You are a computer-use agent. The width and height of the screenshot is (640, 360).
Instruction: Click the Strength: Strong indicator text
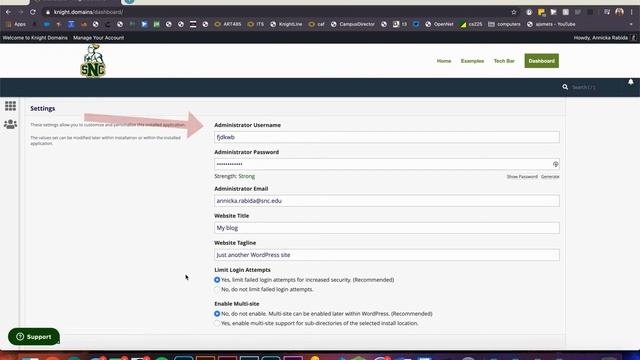pos(235,176)
